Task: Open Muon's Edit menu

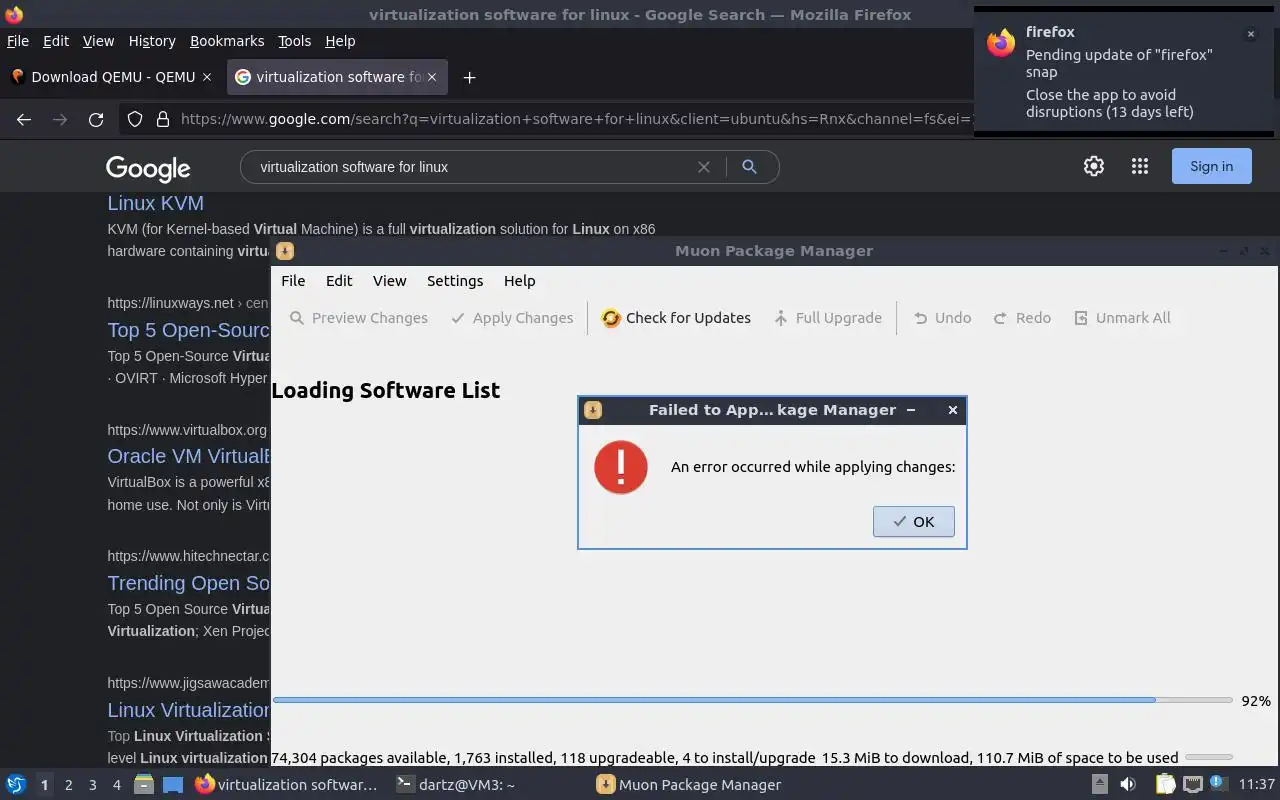Action: (339, 281)
